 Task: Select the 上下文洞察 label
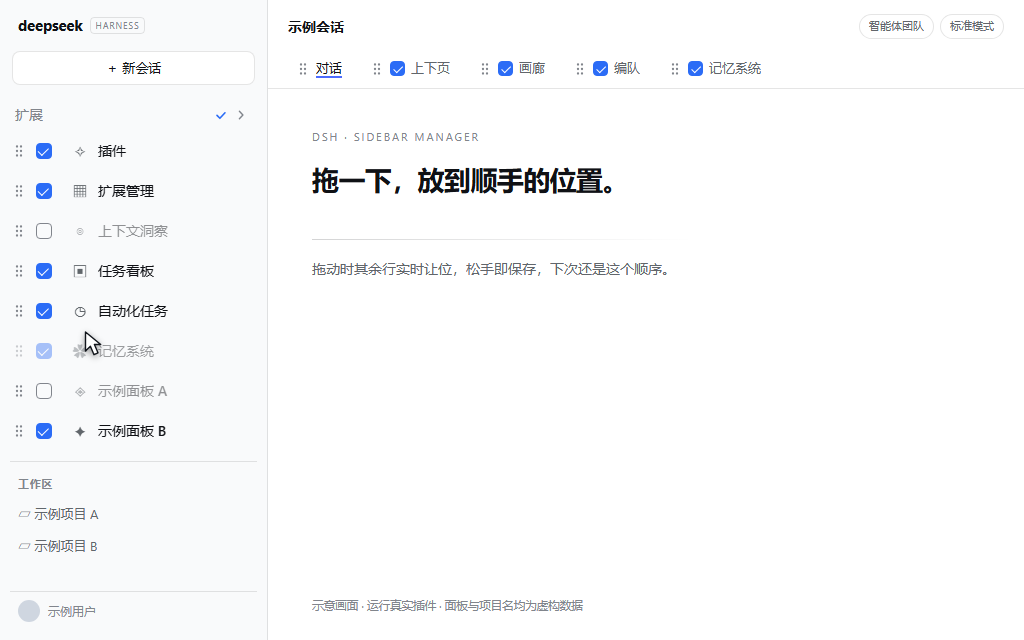133,231
